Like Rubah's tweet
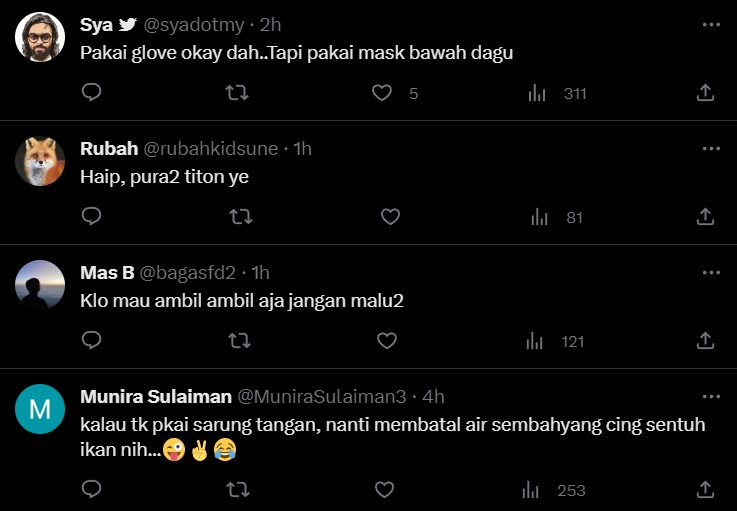 click(x=390, y=216)
